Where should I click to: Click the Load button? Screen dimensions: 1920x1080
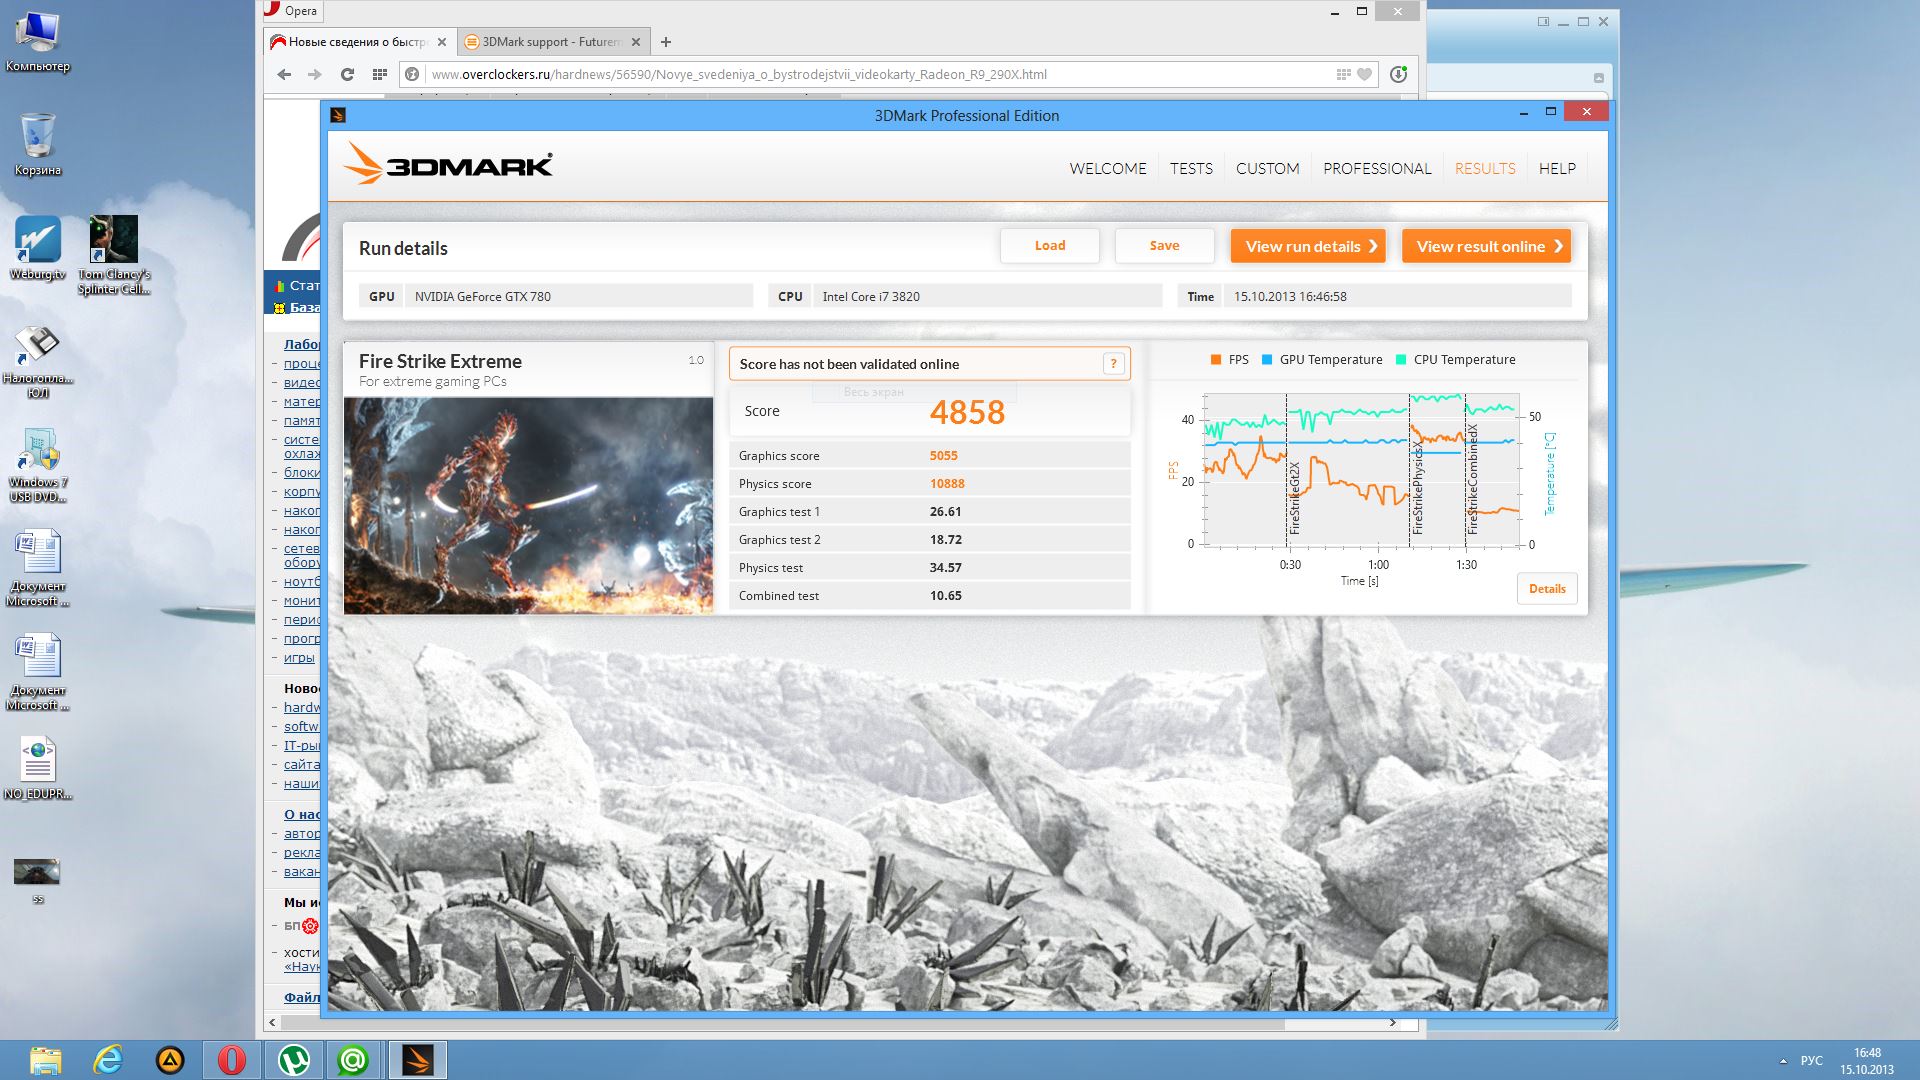point(1050,246)
